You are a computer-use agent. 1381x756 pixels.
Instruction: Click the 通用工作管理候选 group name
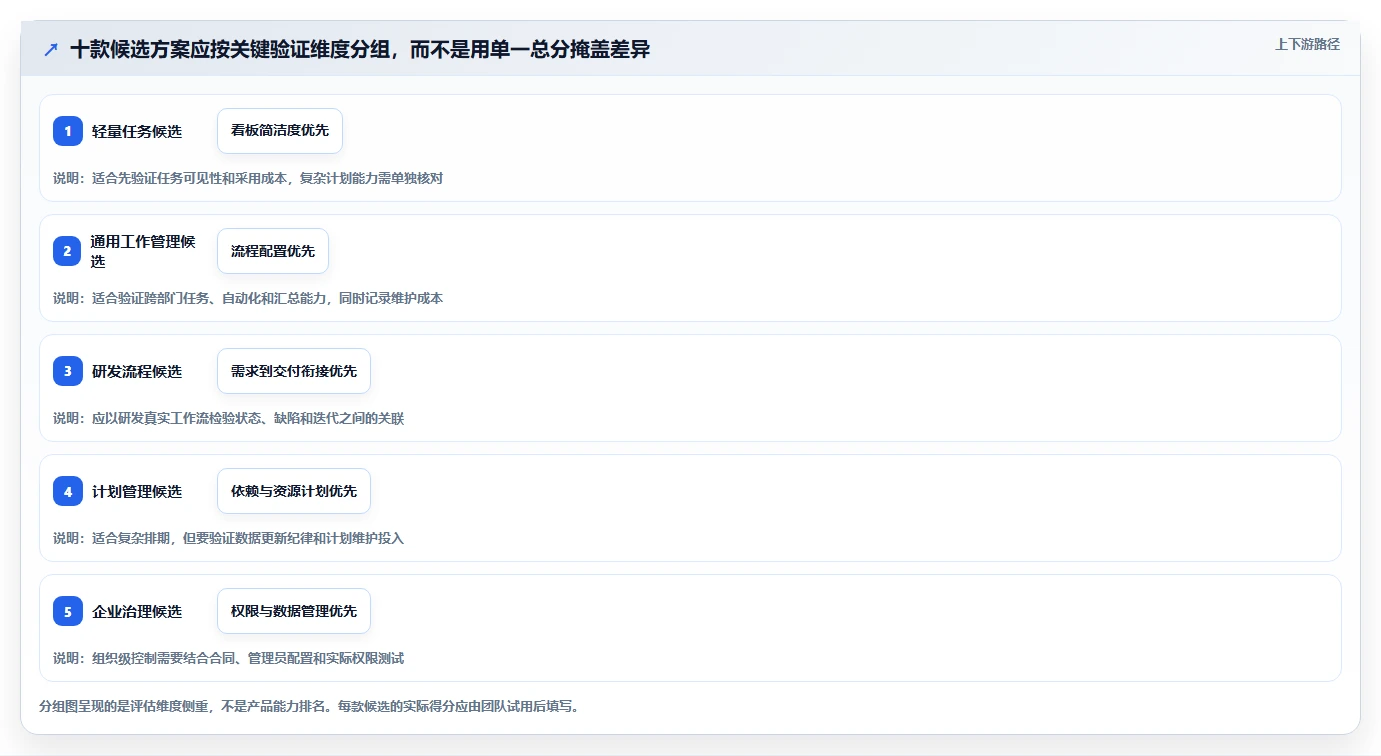pos(143,251)
